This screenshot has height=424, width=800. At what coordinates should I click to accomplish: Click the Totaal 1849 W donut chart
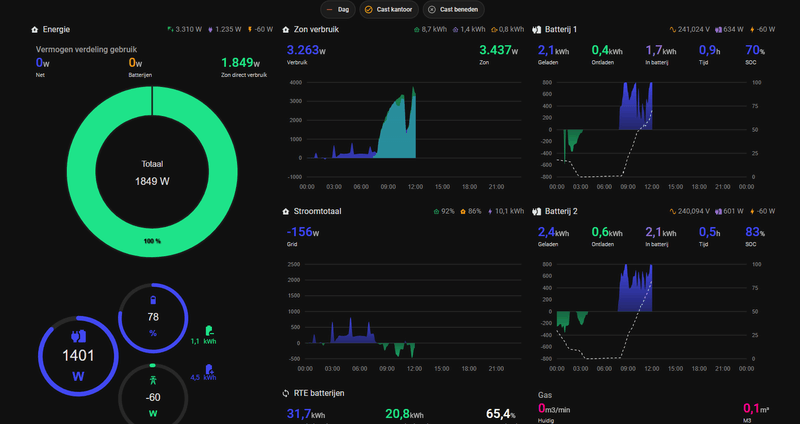152,171
